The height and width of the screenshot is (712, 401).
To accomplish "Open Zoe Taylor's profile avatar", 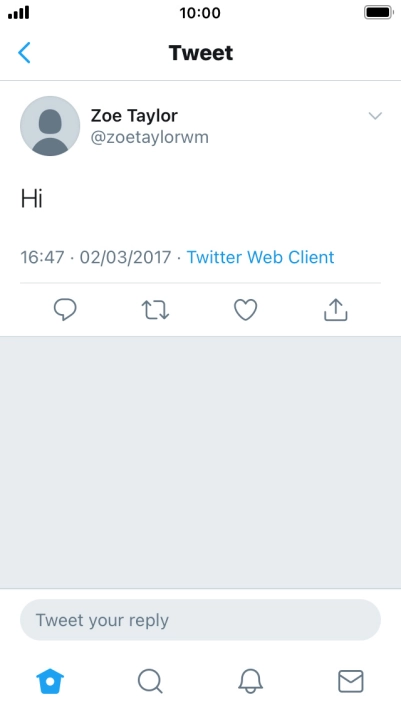I will 50,126.
